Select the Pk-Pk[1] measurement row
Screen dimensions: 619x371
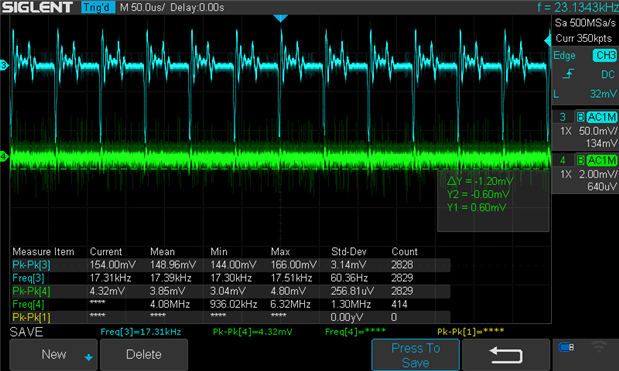tap(230, 317)
